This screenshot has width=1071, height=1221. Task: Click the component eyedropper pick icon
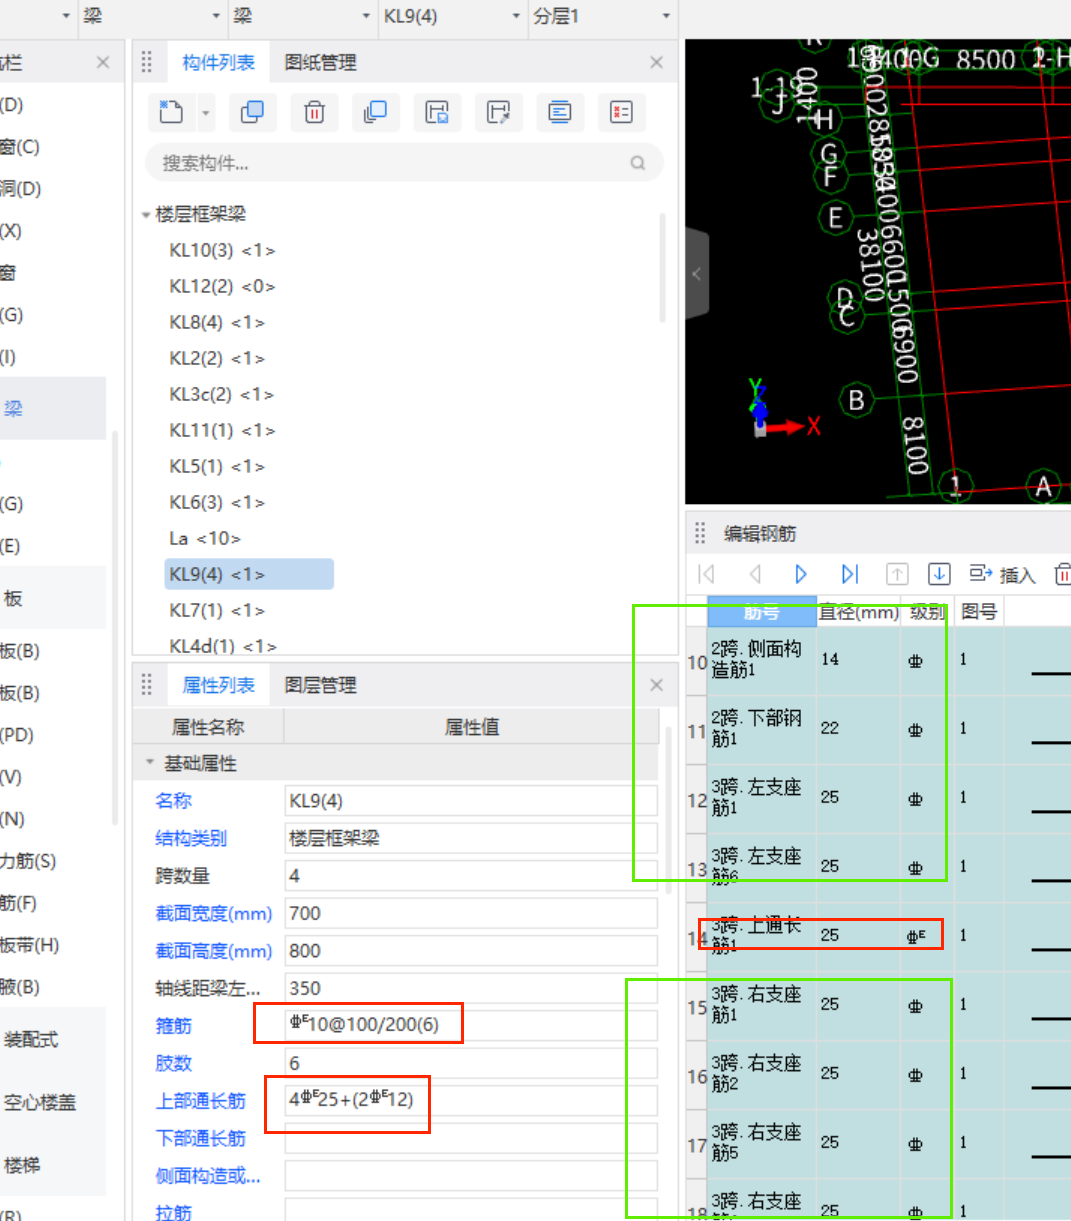498,112
